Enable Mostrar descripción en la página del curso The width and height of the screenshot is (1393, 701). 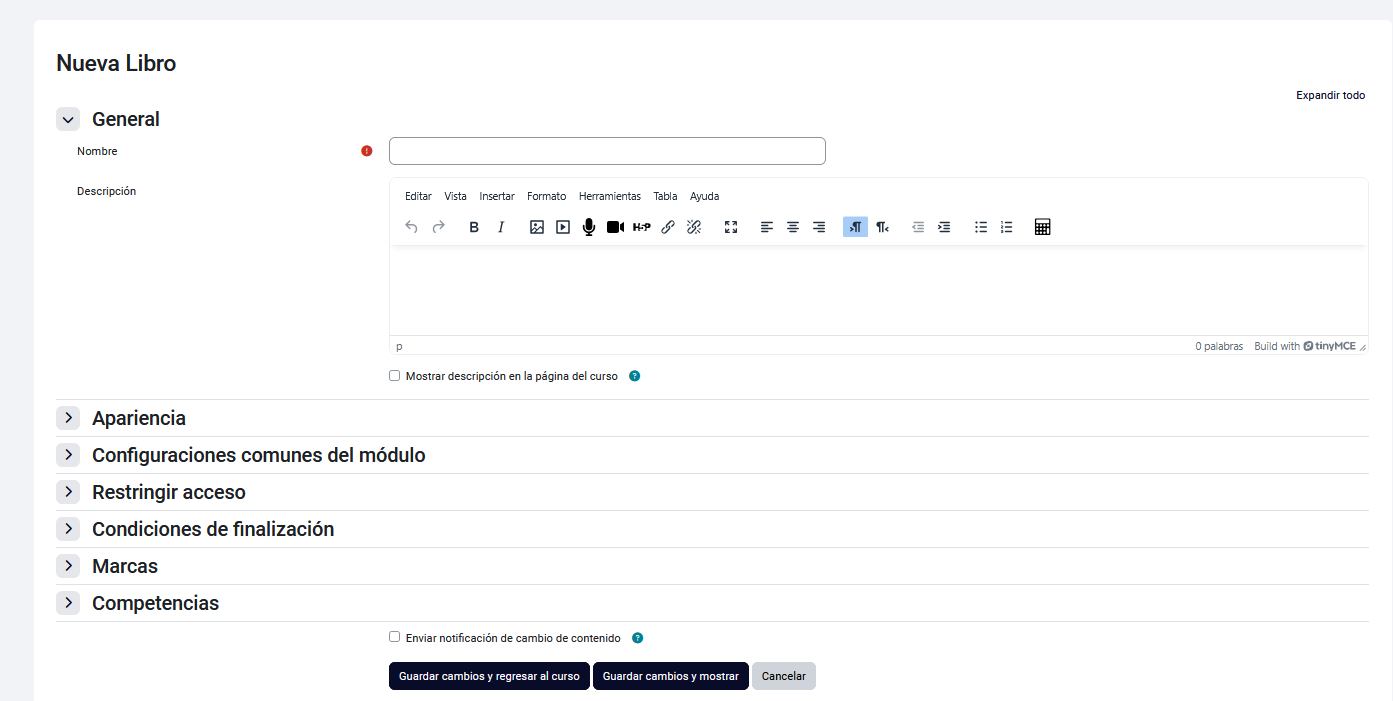click(395, 376)
